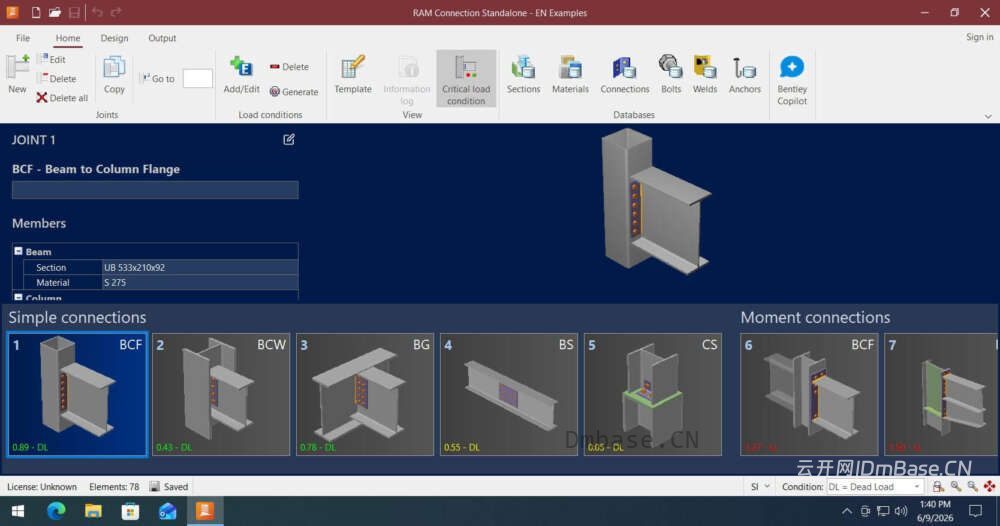Open the SI units dropdown

[x=760, y=486]
